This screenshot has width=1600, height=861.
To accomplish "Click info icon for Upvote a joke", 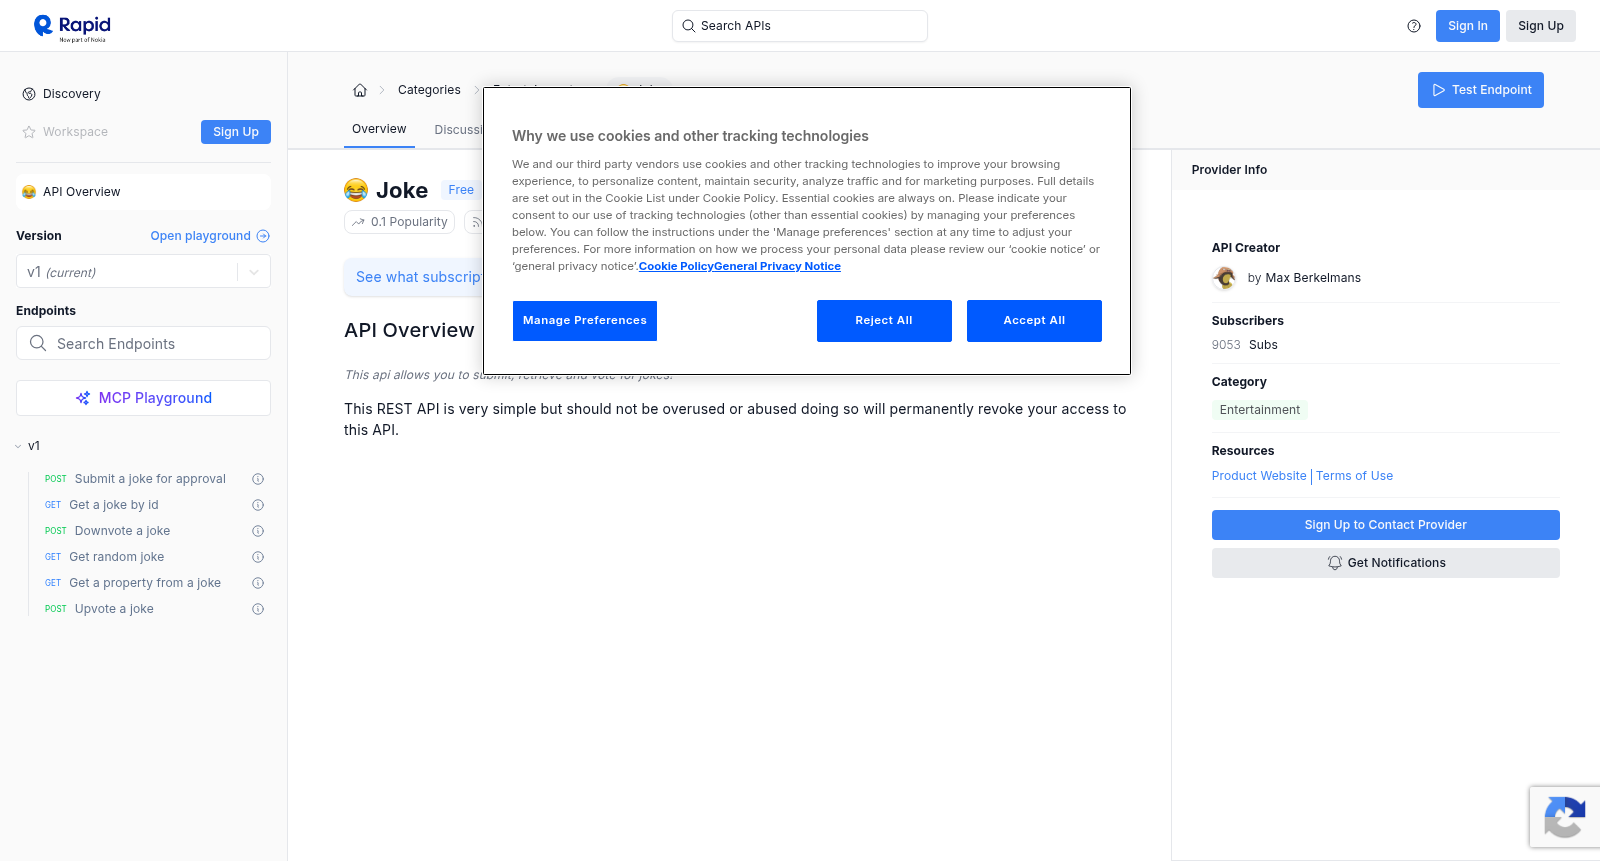I will coord(258,609).
